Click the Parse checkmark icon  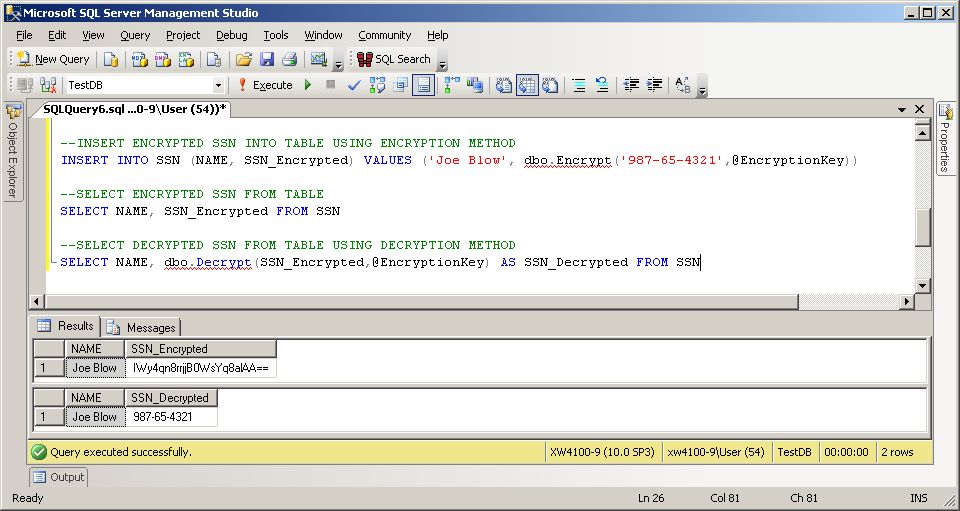pos(353,85)
